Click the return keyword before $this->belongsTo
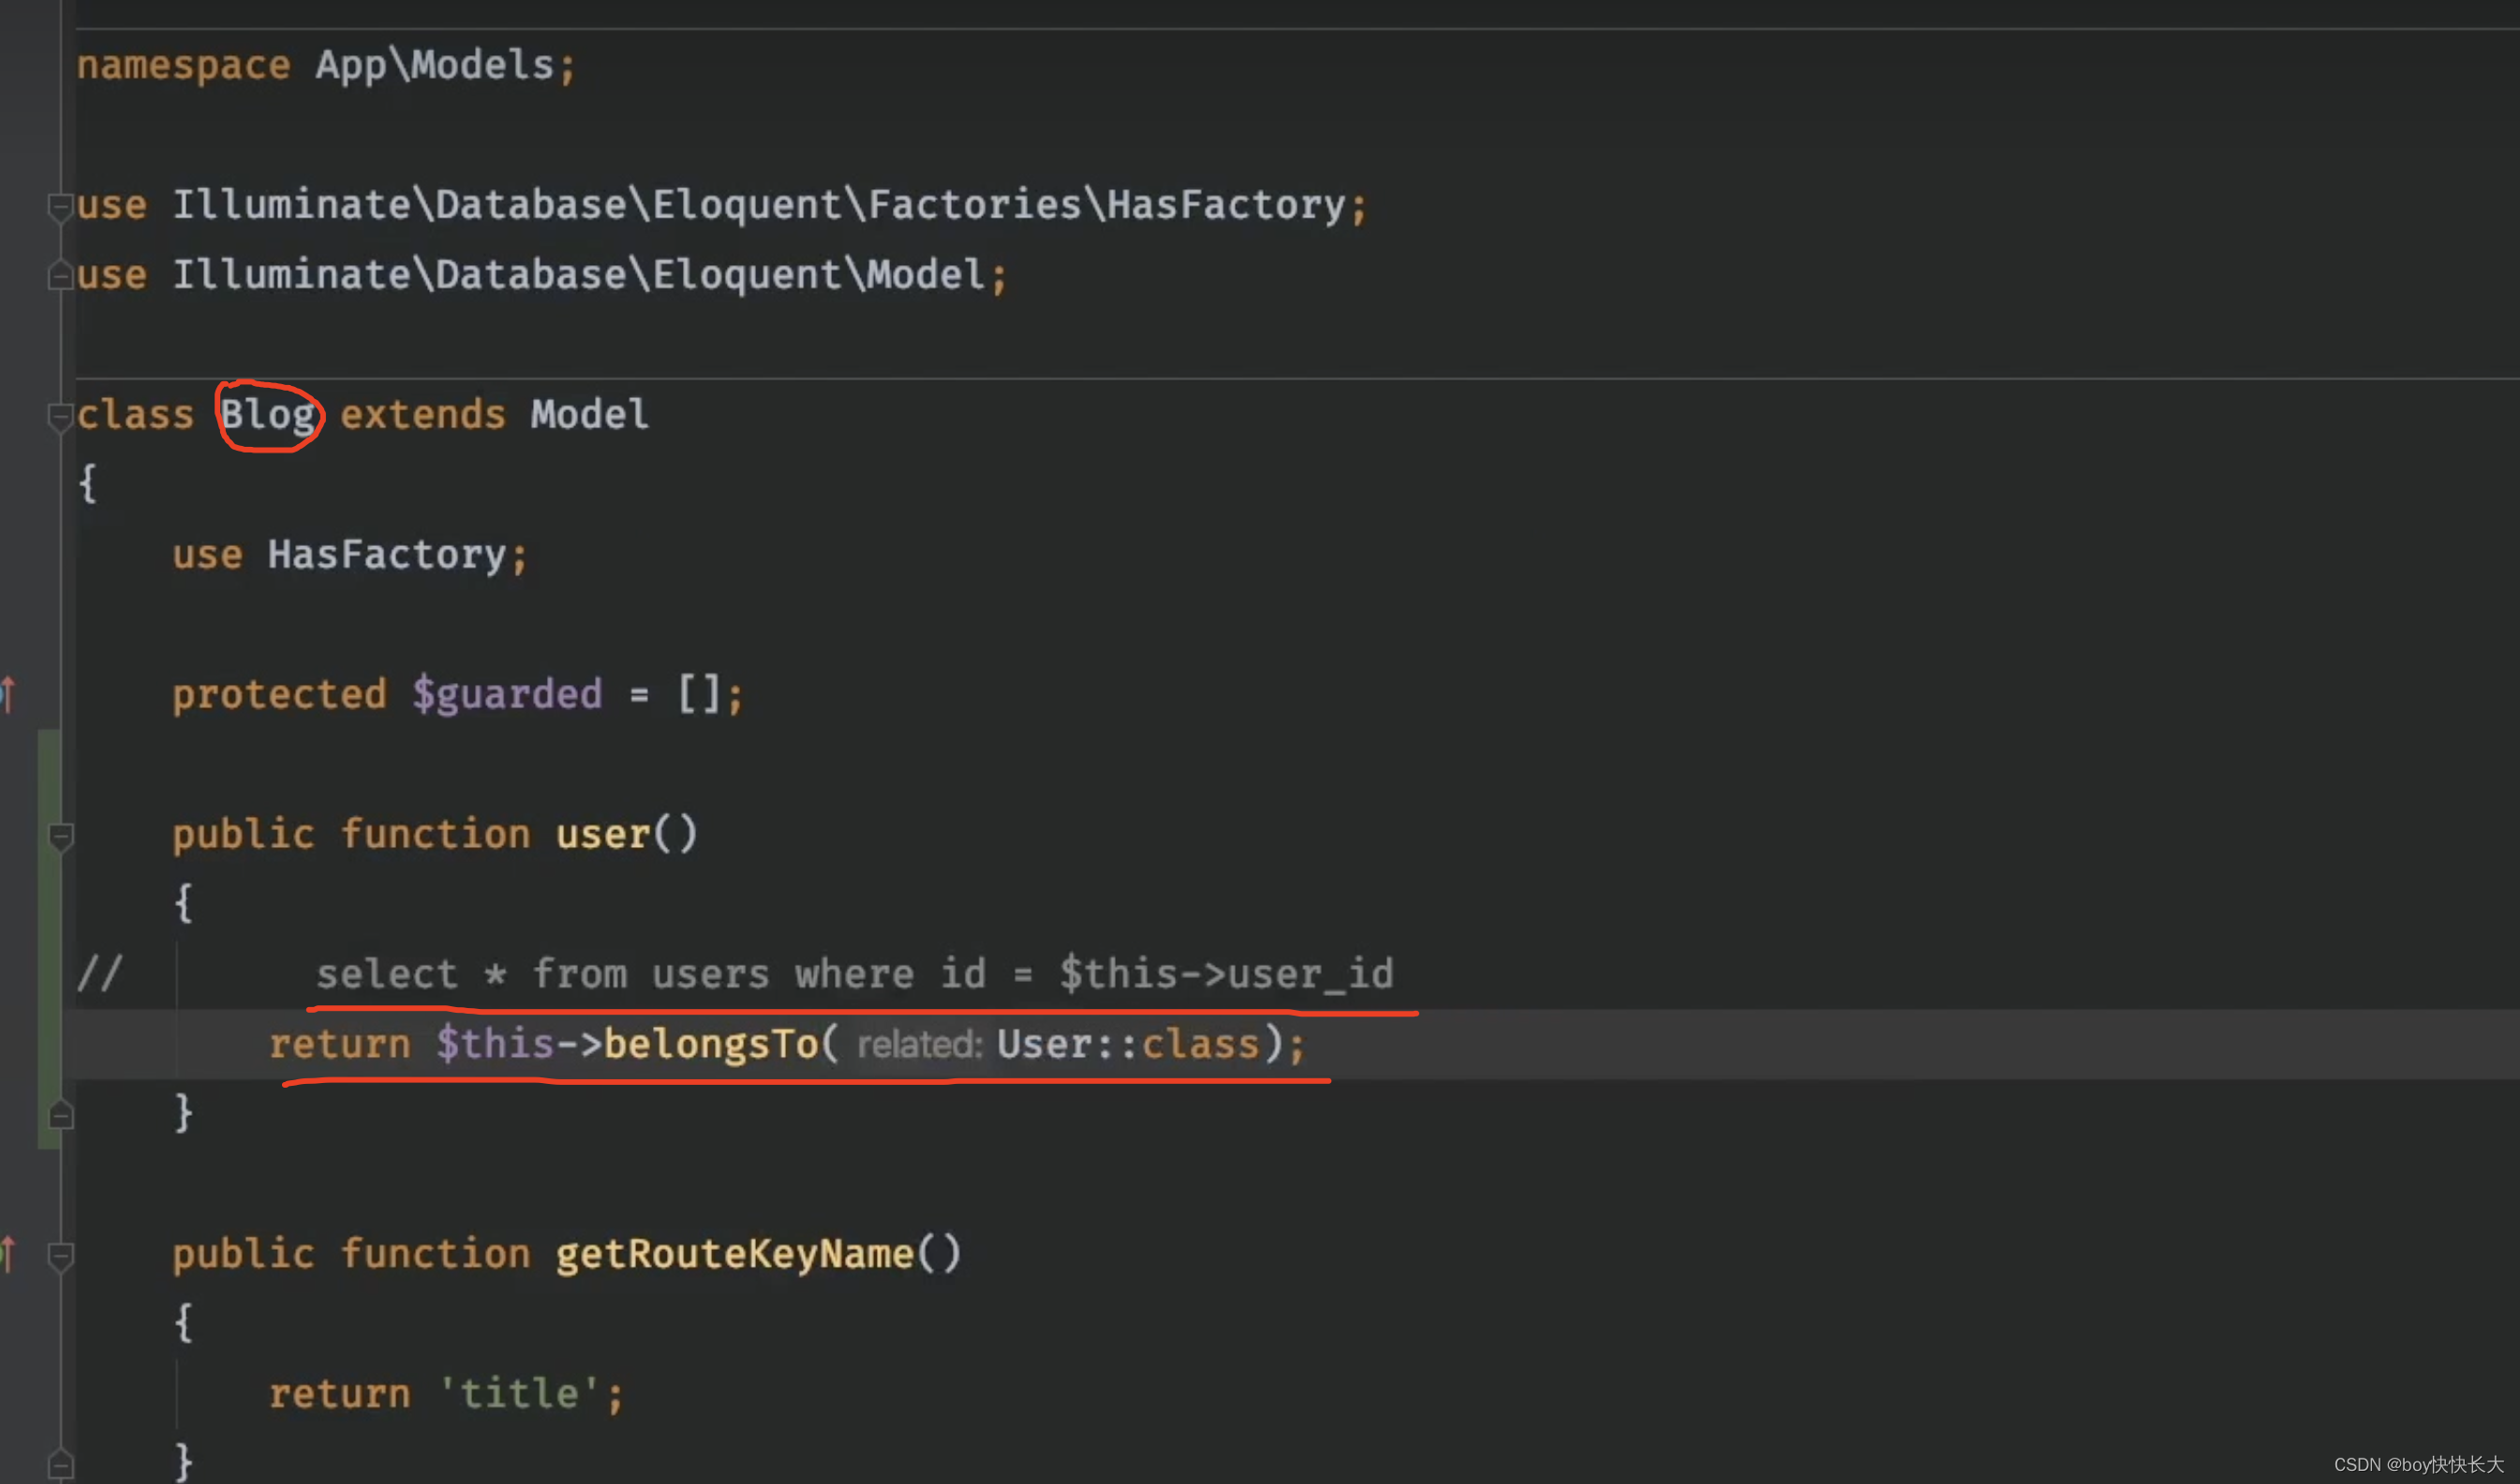 pos(340,1044)
